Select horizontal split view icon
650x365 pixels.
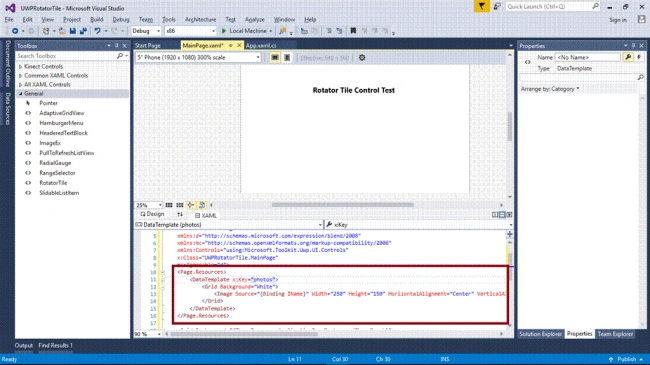click(502, 214)
